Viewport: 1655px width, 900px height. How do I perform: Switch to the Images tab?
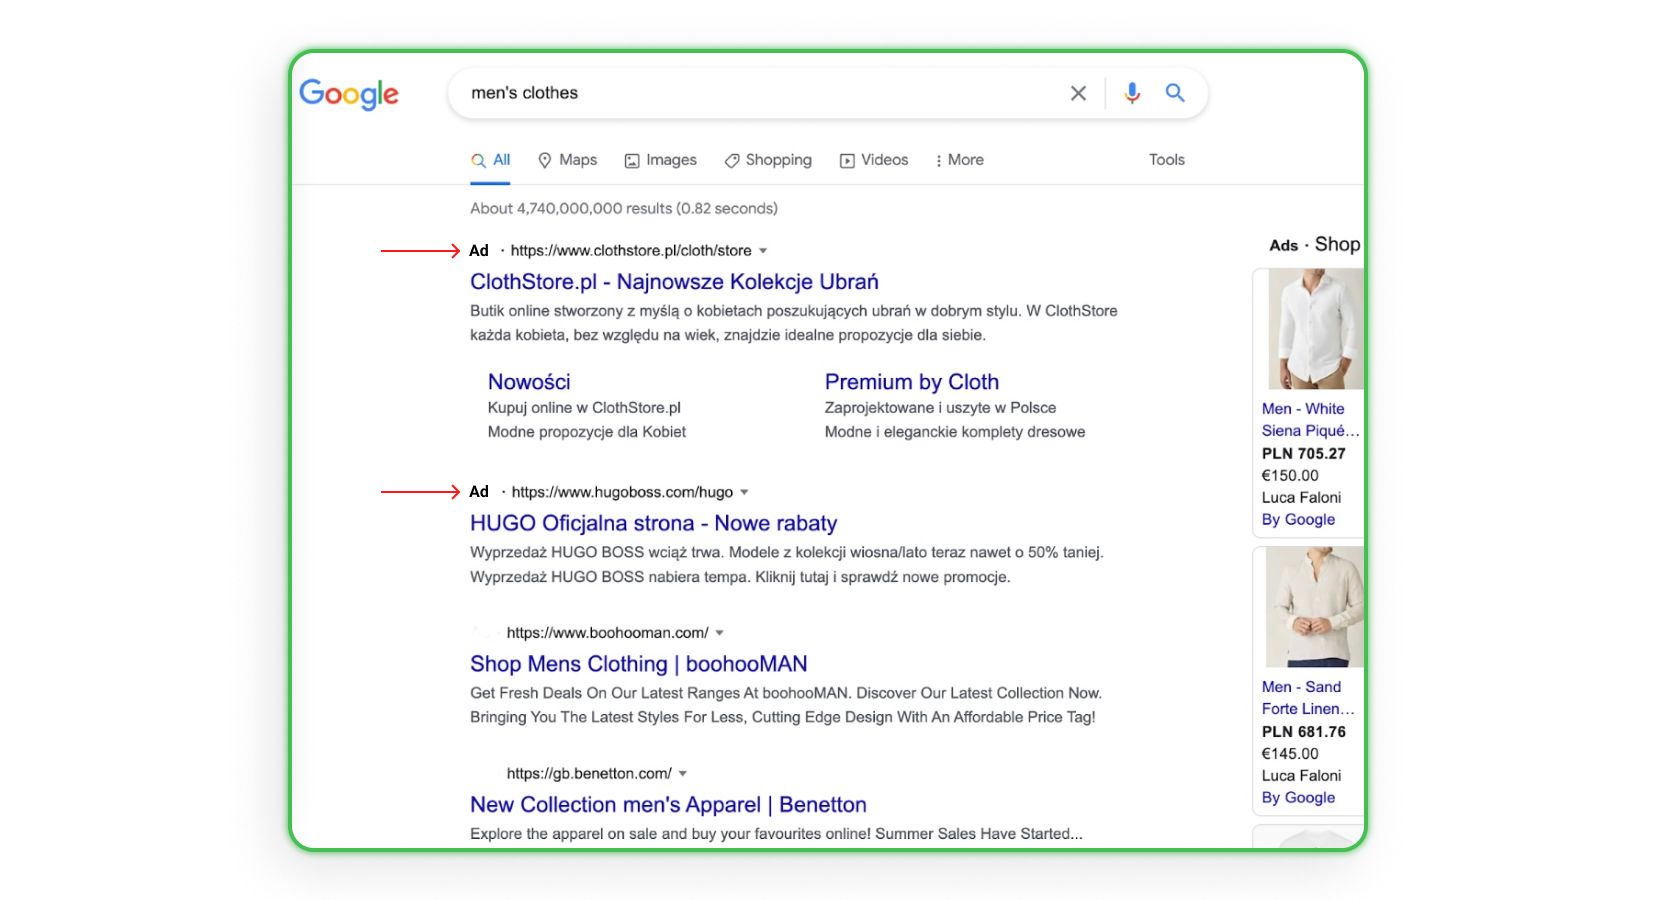[x=660, y=160]
